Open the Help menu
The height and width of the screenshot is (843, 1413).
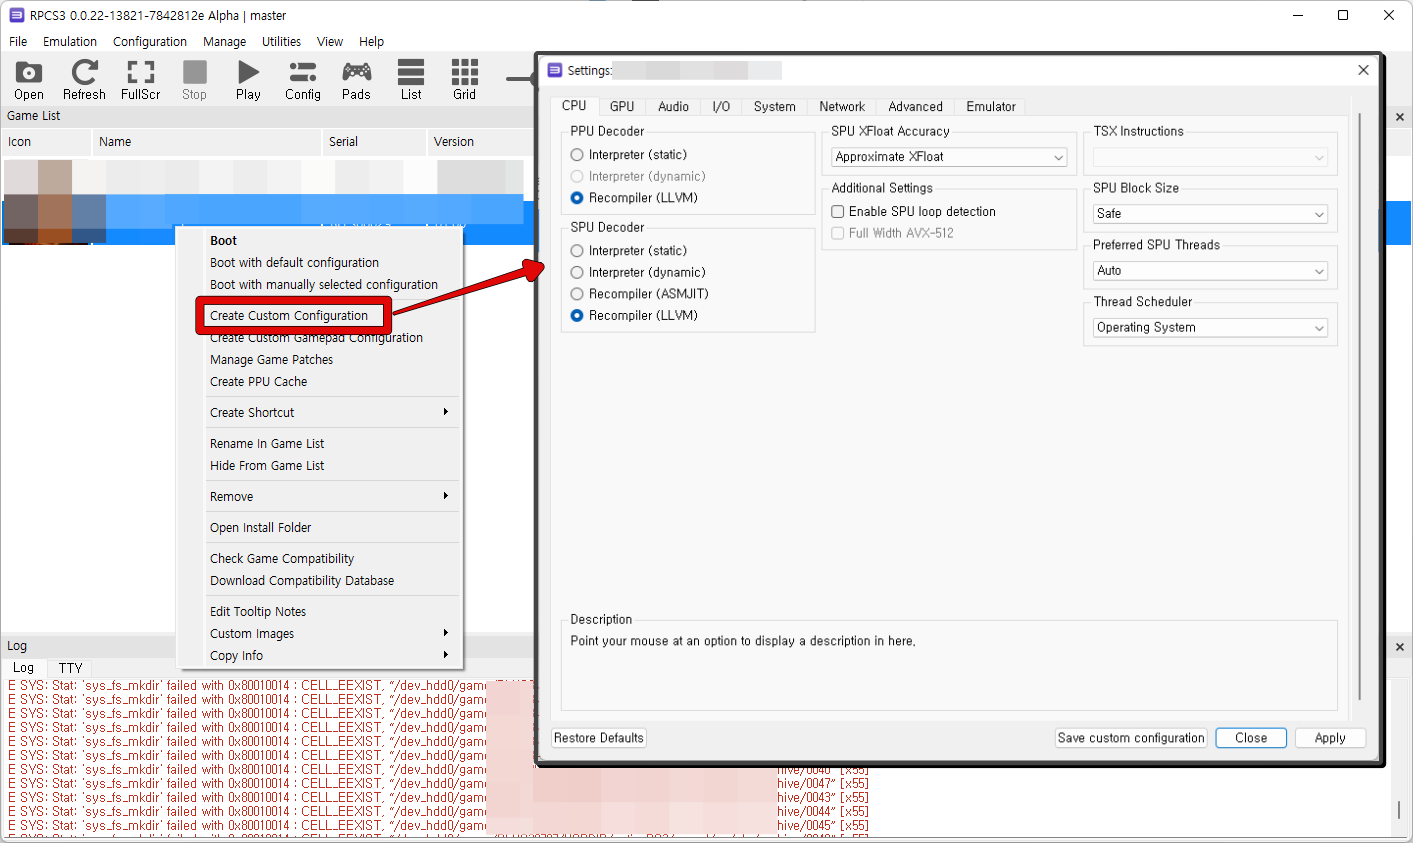pyautogui.click(x=371, y=42)
